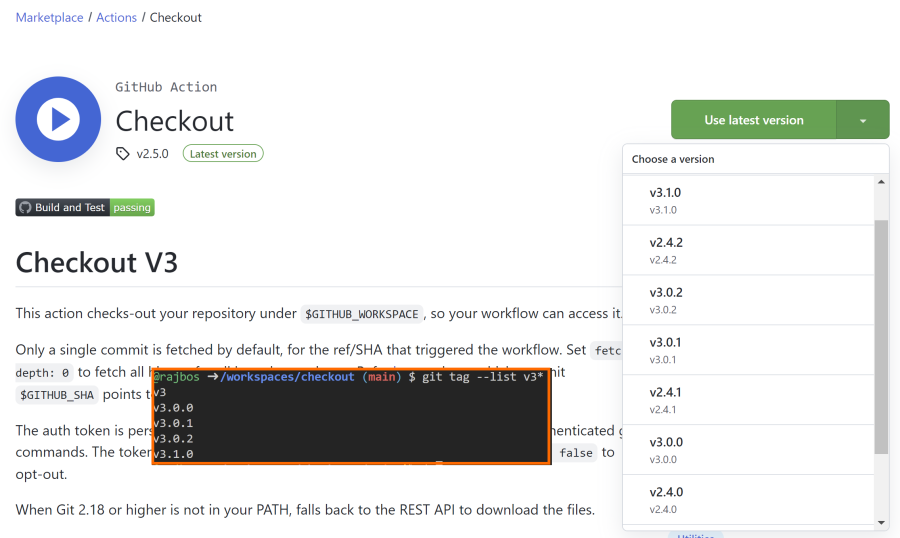900x538 pixels.
Task: Pick version v2.4.1 from the list
Action: point(748,400)
